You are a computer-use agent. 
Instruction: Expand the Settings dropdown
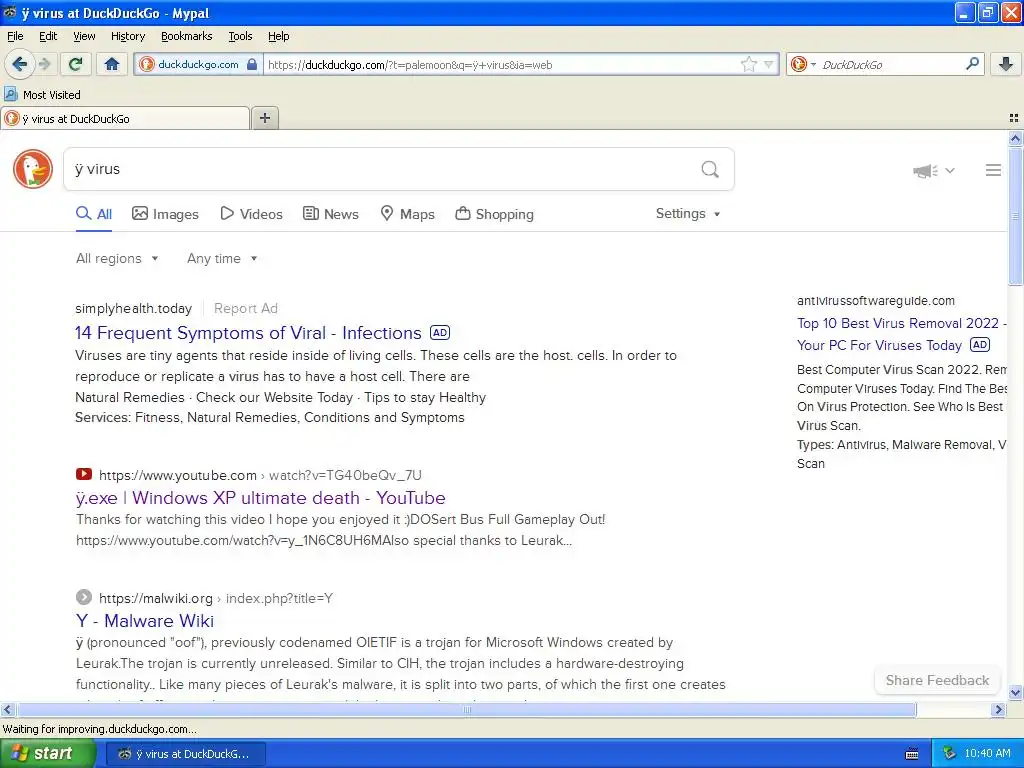pos(688,214)
